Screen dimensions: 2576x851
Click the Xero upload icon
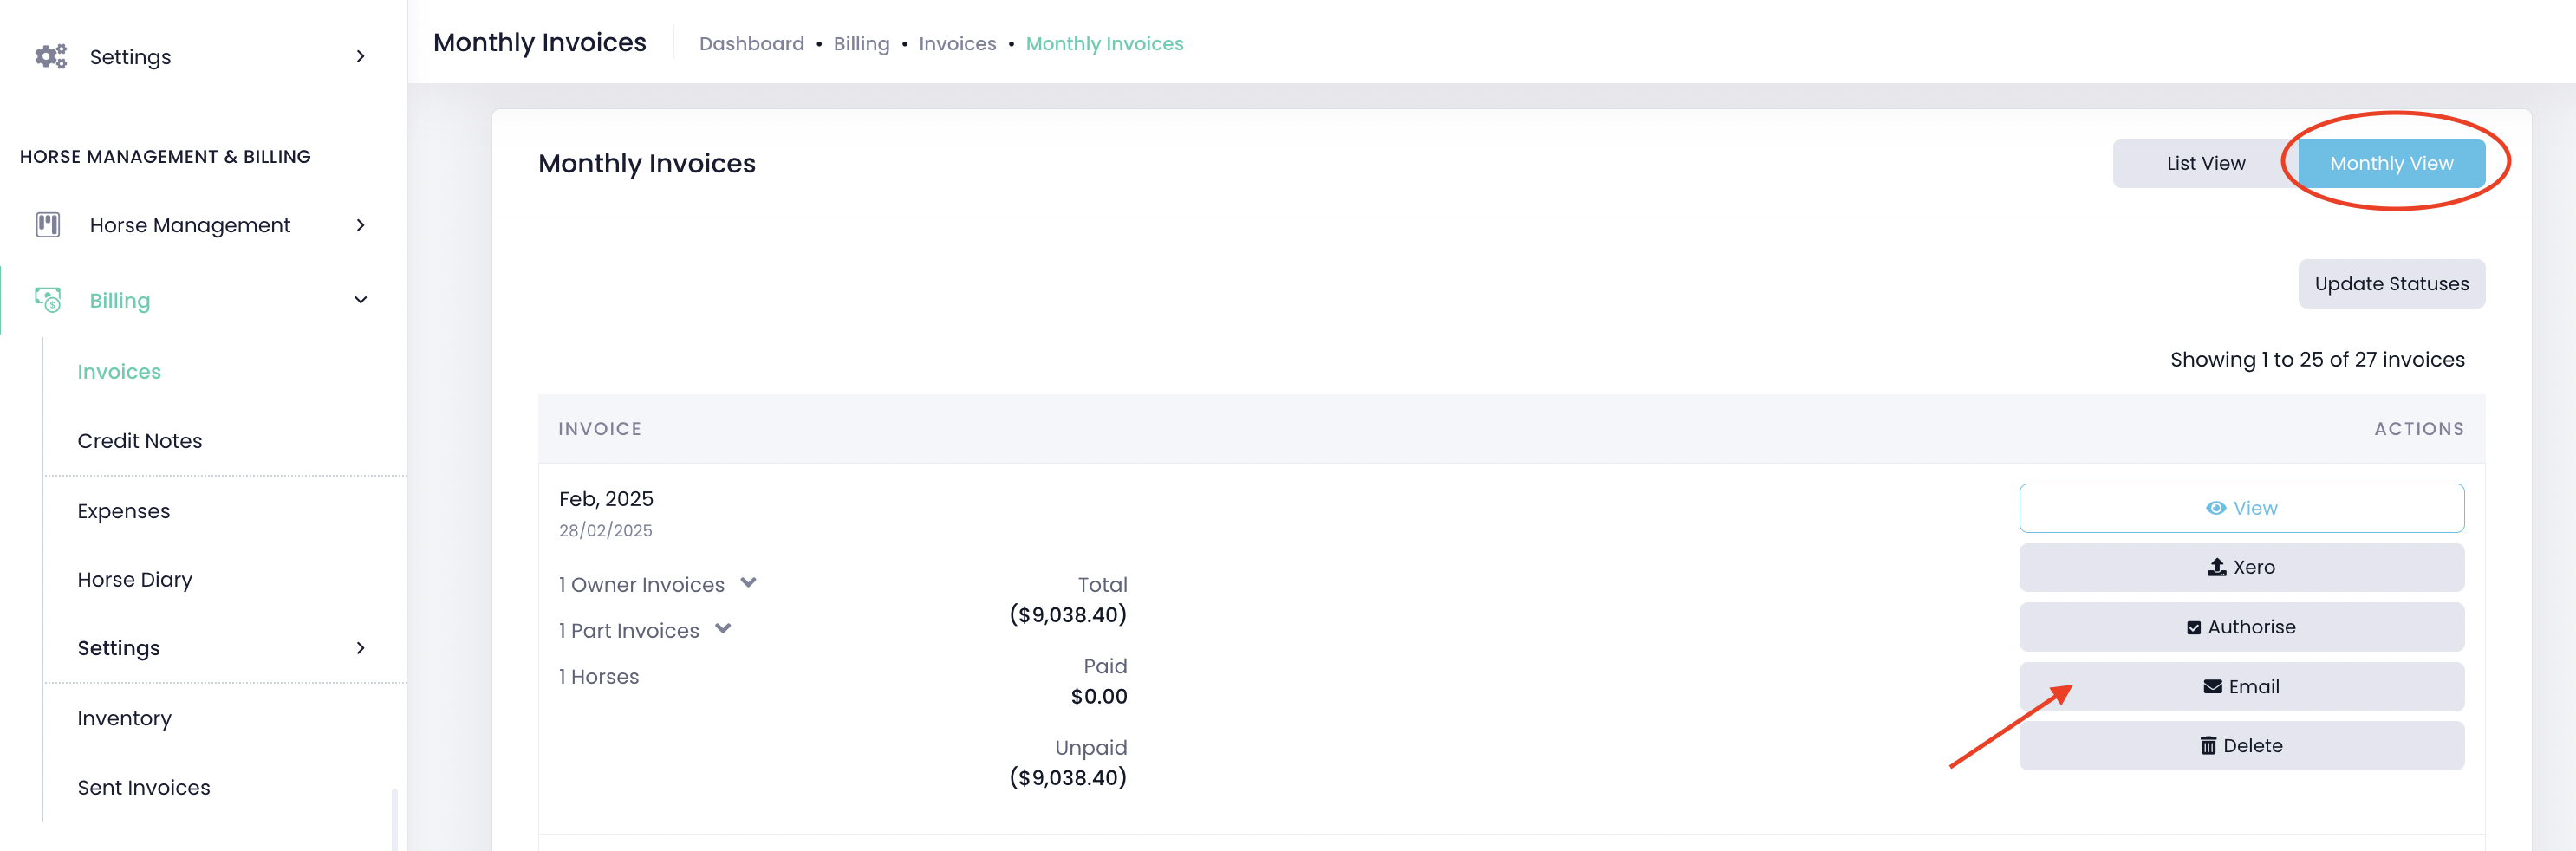2216,567
